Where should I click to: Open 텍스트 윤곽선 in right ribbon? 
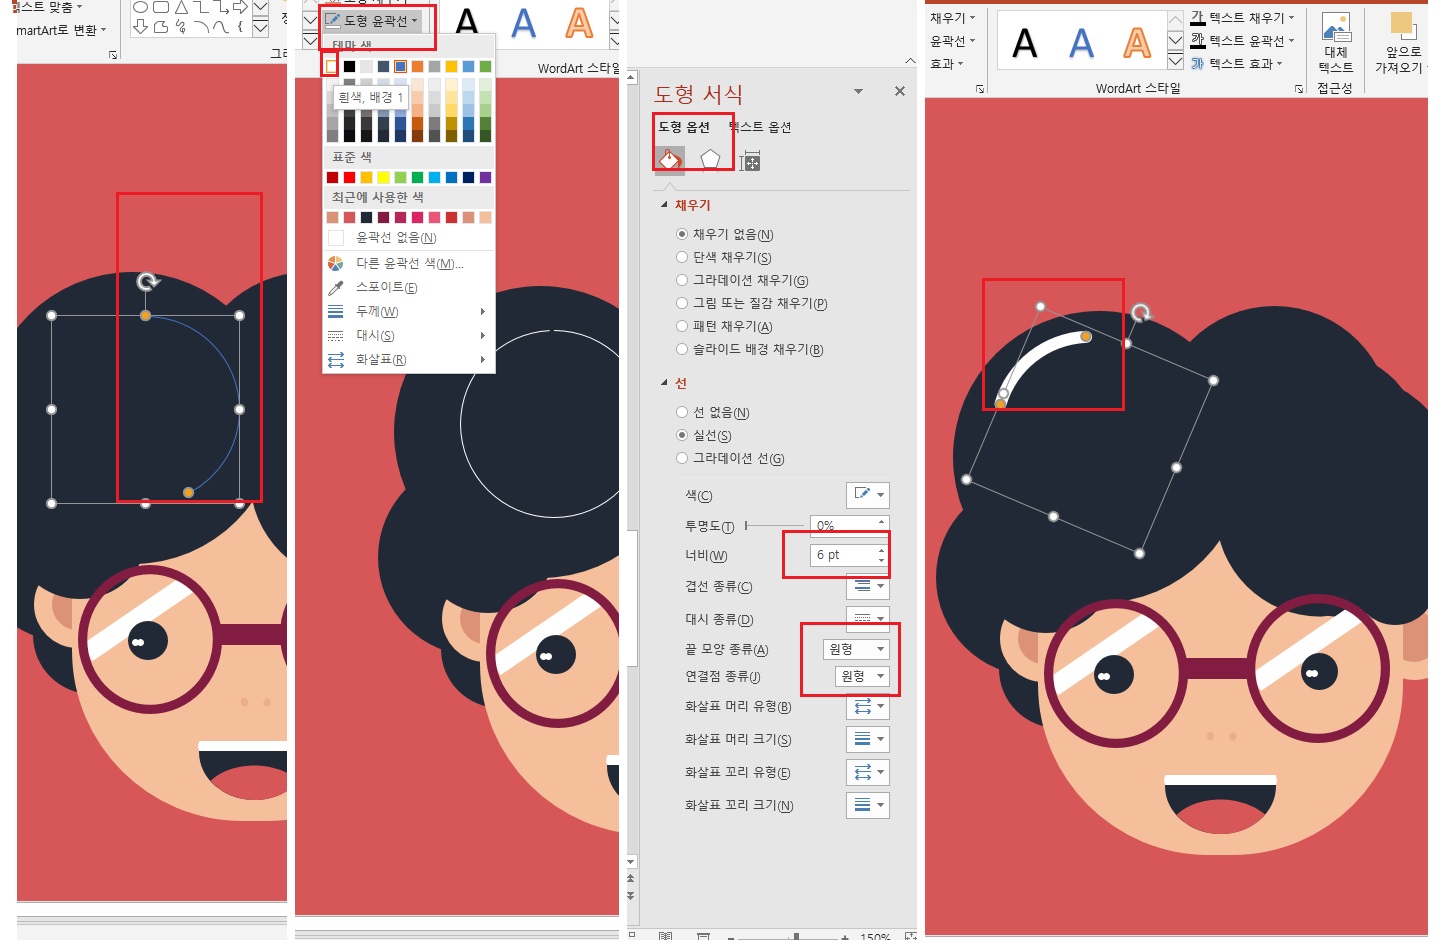pyautogui.click(x=1242, y=41)
